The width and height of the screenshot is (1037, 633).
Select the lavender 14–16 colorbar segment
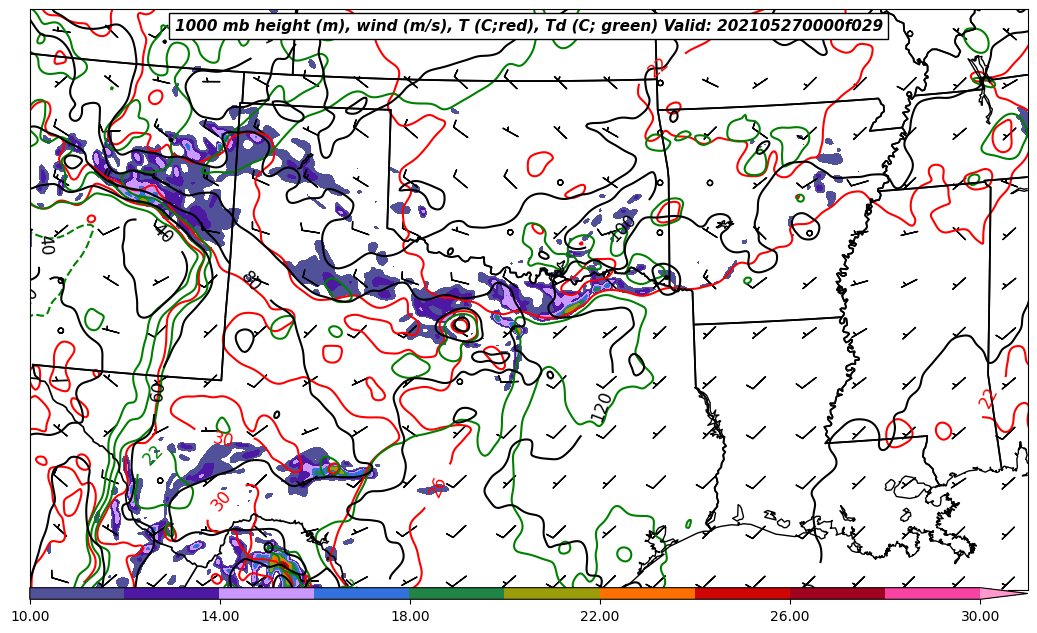click(x=267, y=593)
